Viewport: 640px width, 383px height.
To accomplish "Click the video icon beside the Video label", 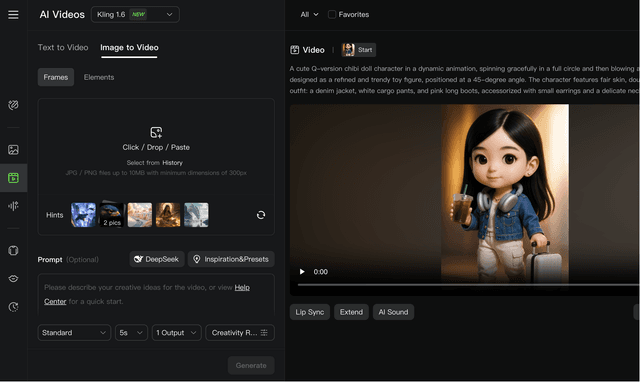I will (x=295, y=50).
